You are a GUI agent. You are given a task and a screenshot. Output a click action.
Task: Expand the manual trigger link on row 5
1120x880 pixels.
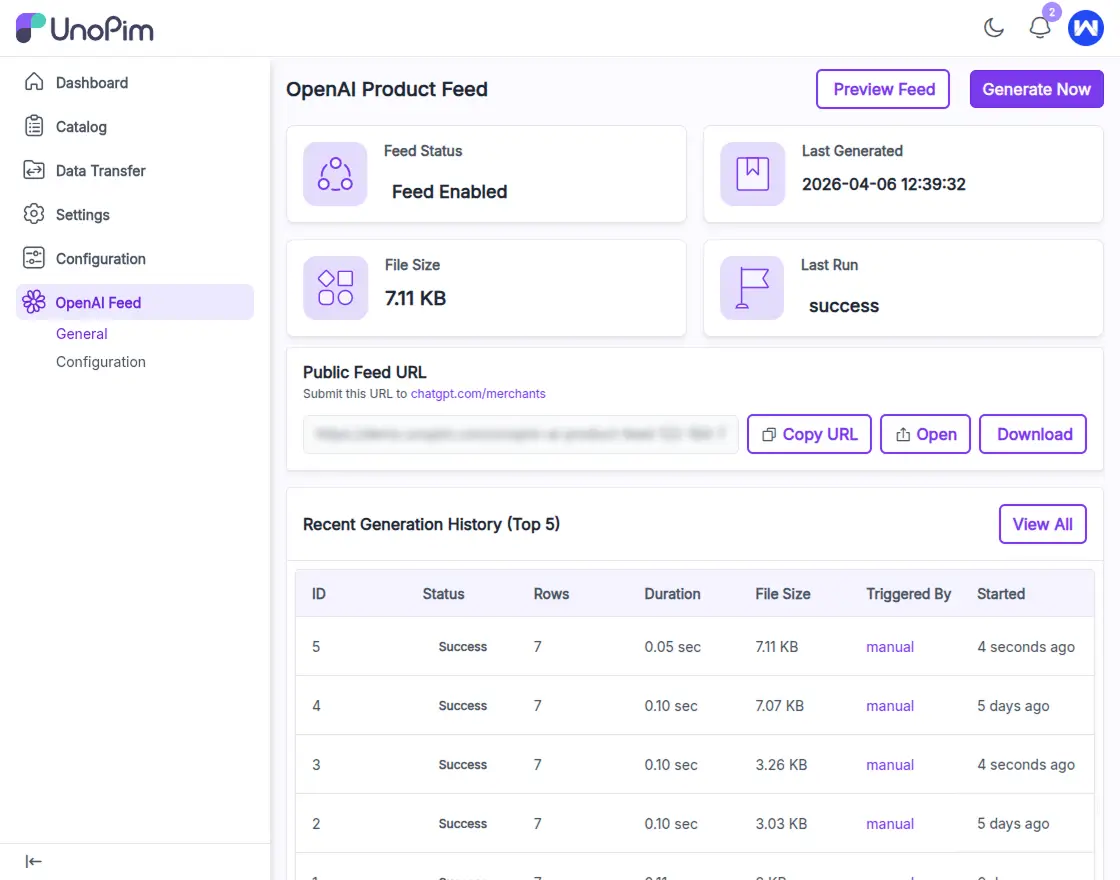[x=889, y=647]
